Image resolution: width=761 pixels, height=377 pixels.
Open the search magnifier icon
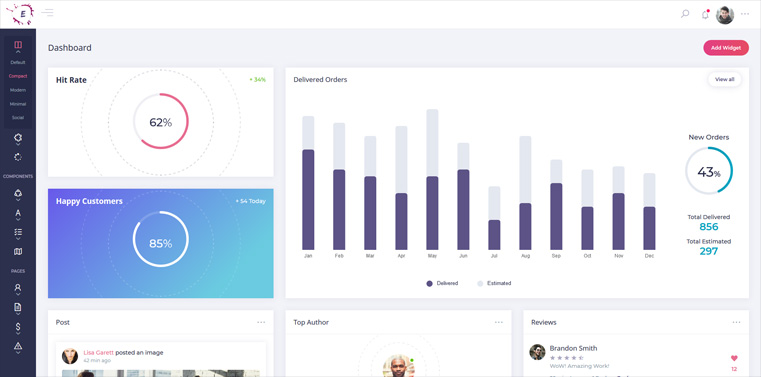pyautogui.click(x=685, y=14)
